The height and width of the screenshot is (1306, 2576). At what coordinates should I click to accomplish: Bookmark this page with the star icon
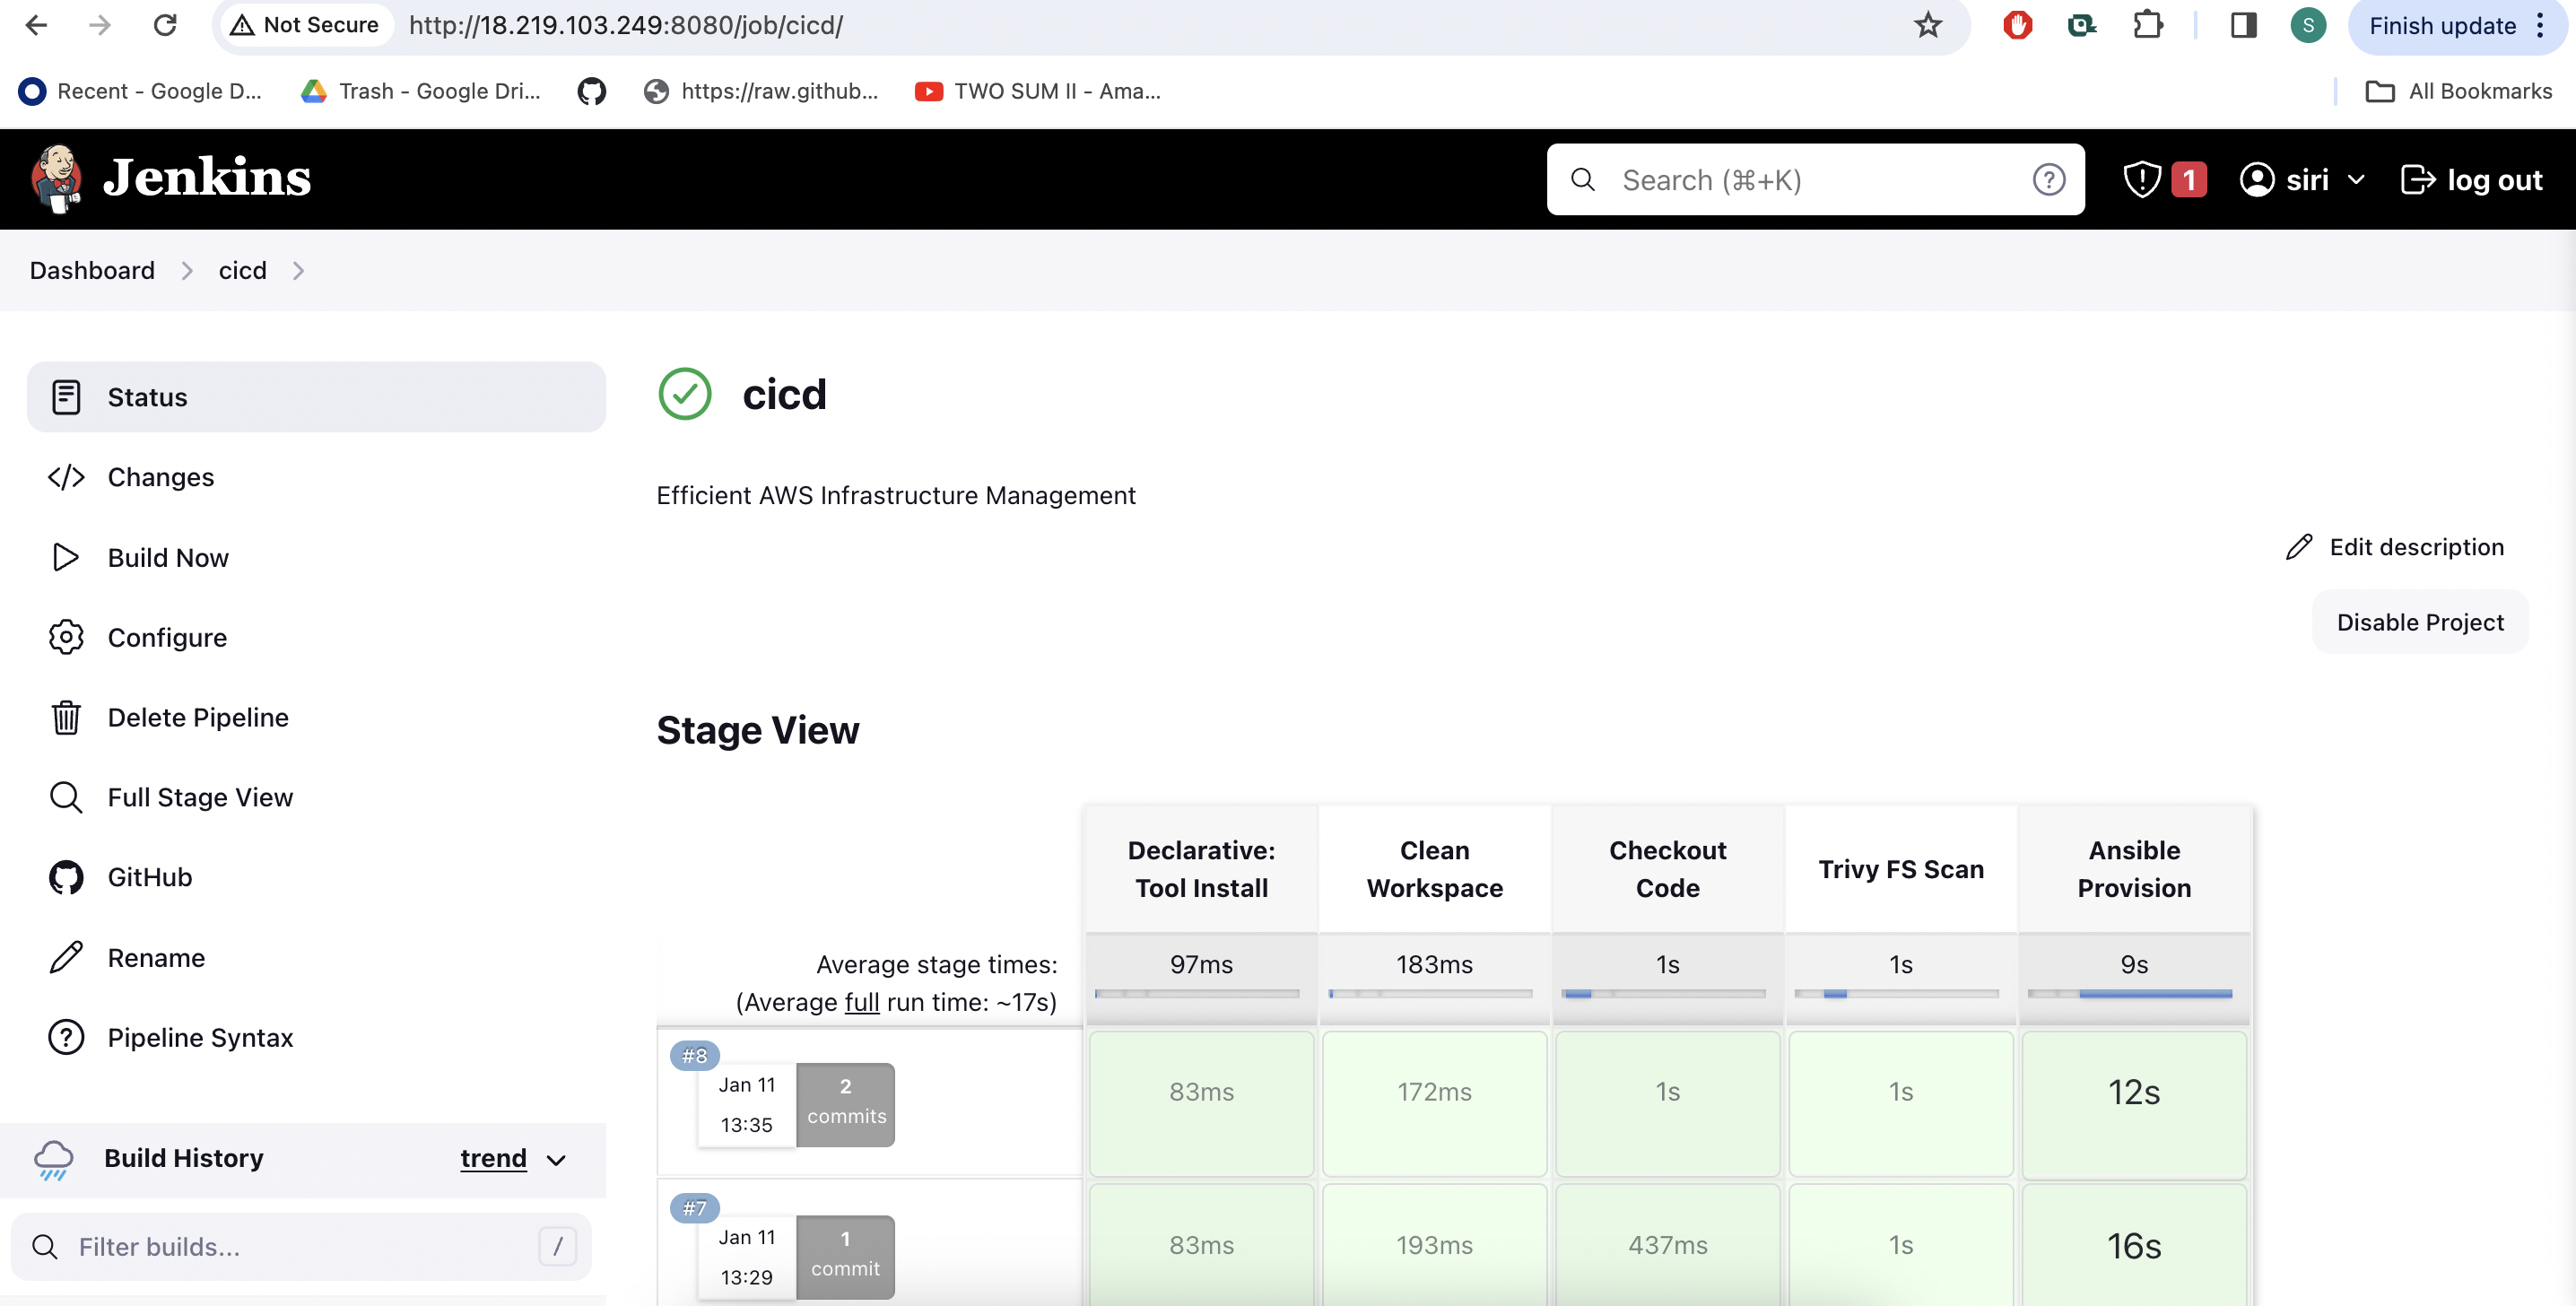(1927, 26)
